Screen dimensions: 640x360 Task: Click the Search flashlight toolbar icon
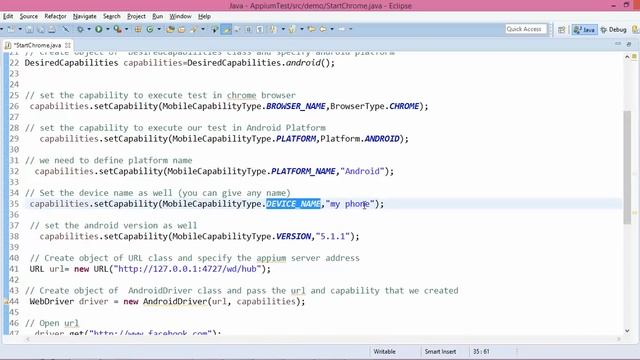point(193,29)
